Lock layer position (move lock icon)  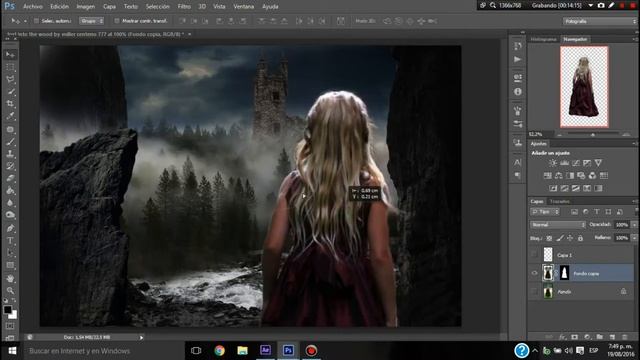tap(570, 238)
